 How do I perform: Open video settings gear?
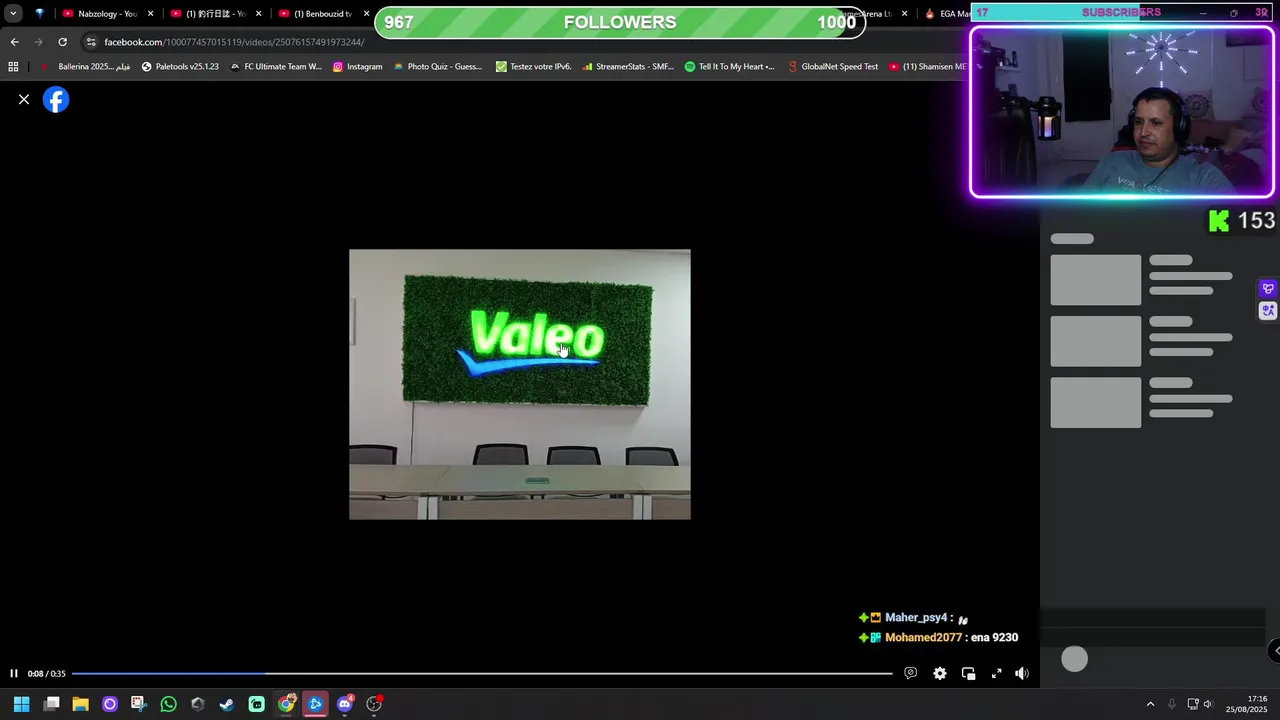[940, 673]
